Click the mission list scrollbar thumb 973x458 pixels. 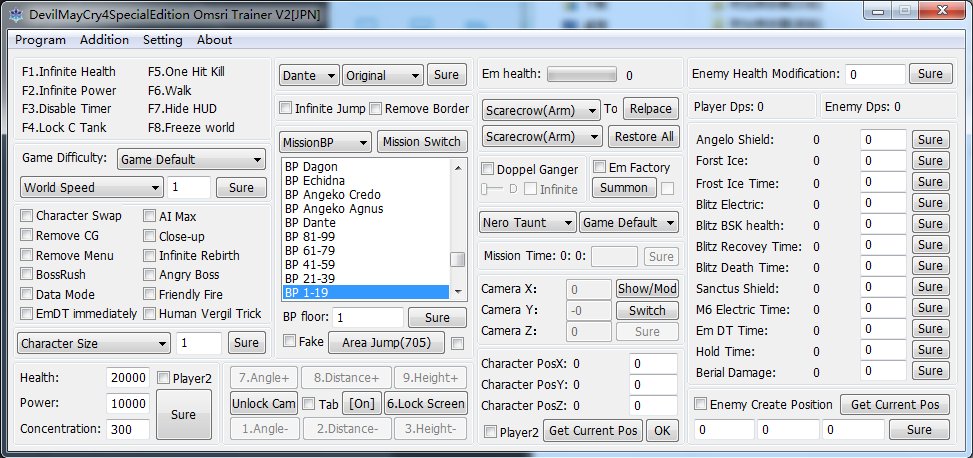click(x=457, y=259)
